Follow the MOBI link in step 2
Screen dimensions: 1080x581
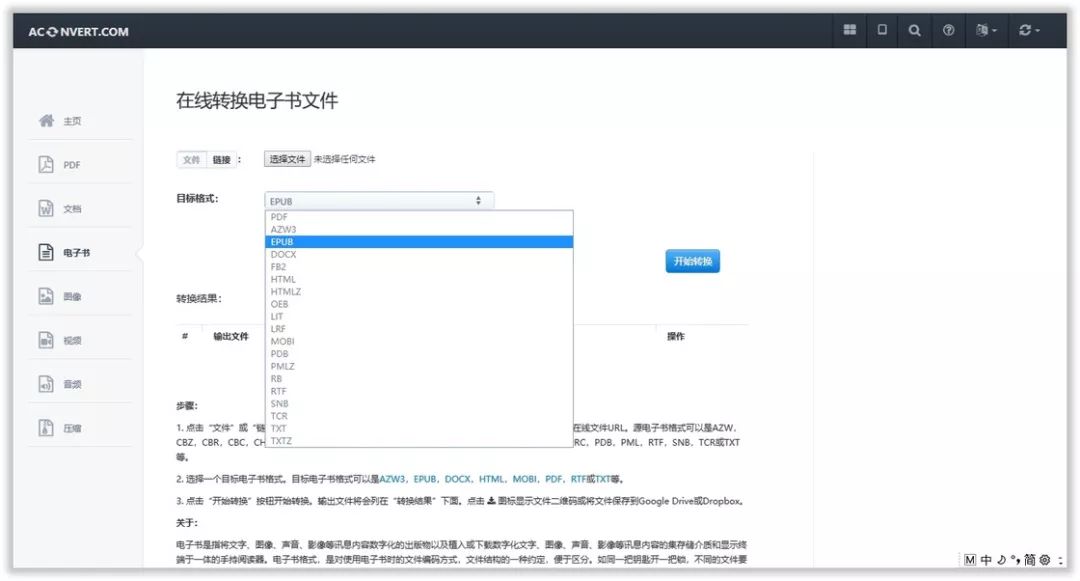[x=525, y=479]
